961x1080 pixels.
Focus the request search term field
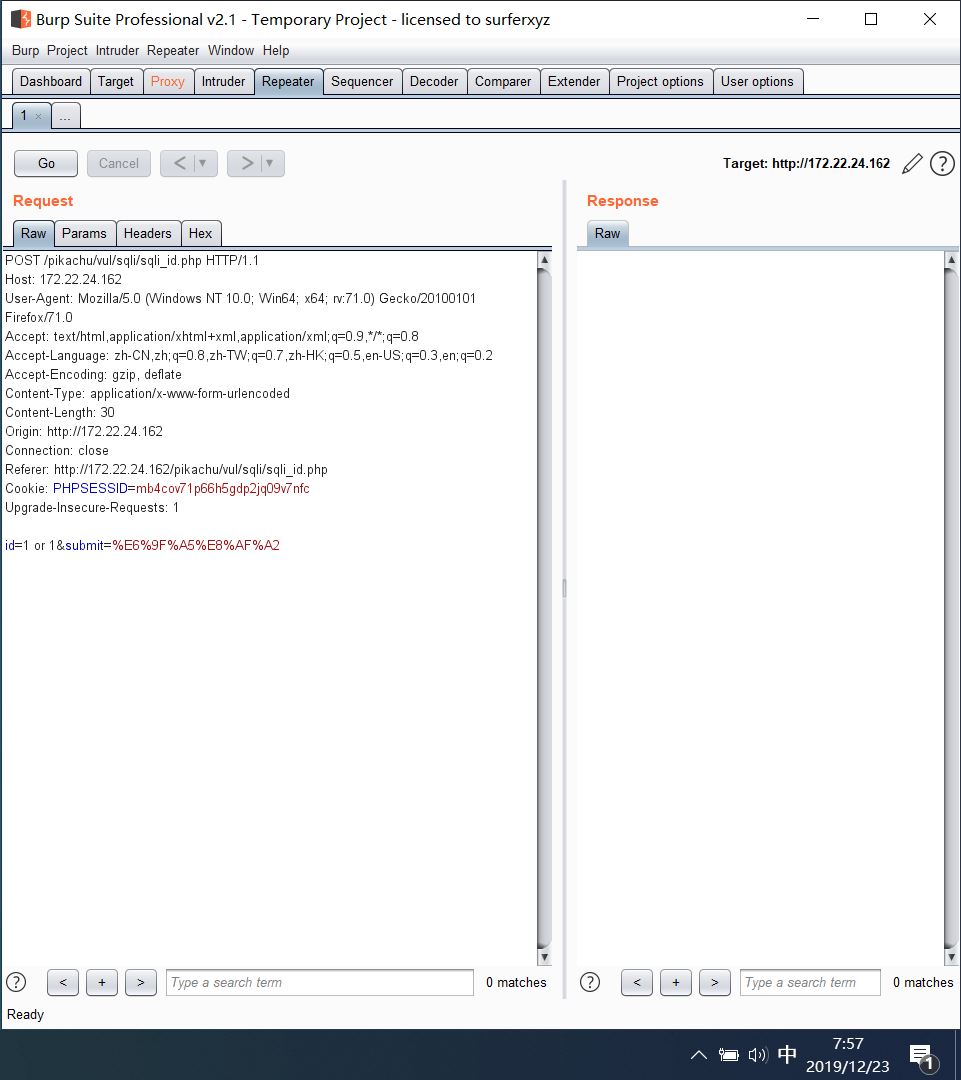tap(320, 982)
